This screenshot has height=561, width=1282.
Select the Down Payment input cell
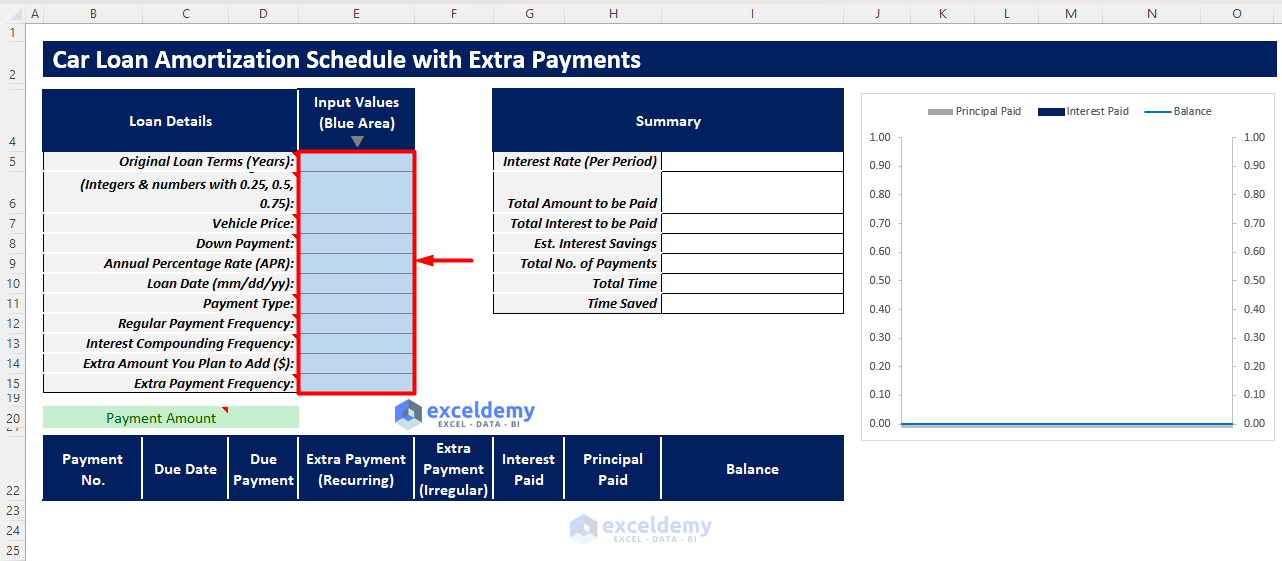pyautogui.click(x=356, y=243)
